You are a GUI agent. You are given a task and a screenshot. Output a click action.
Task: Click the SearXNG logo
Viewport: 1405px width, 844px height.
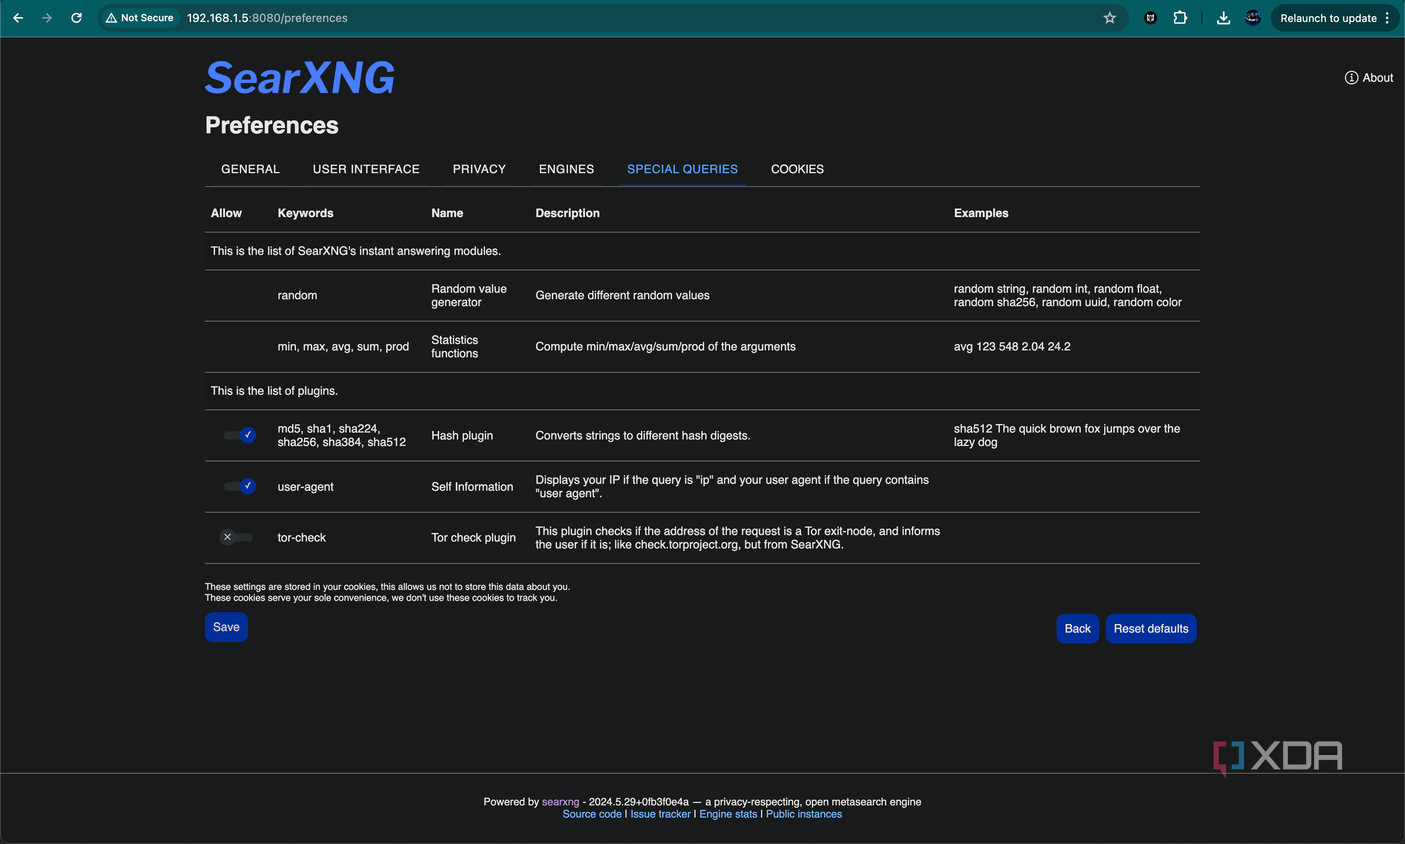coord(300,78)
